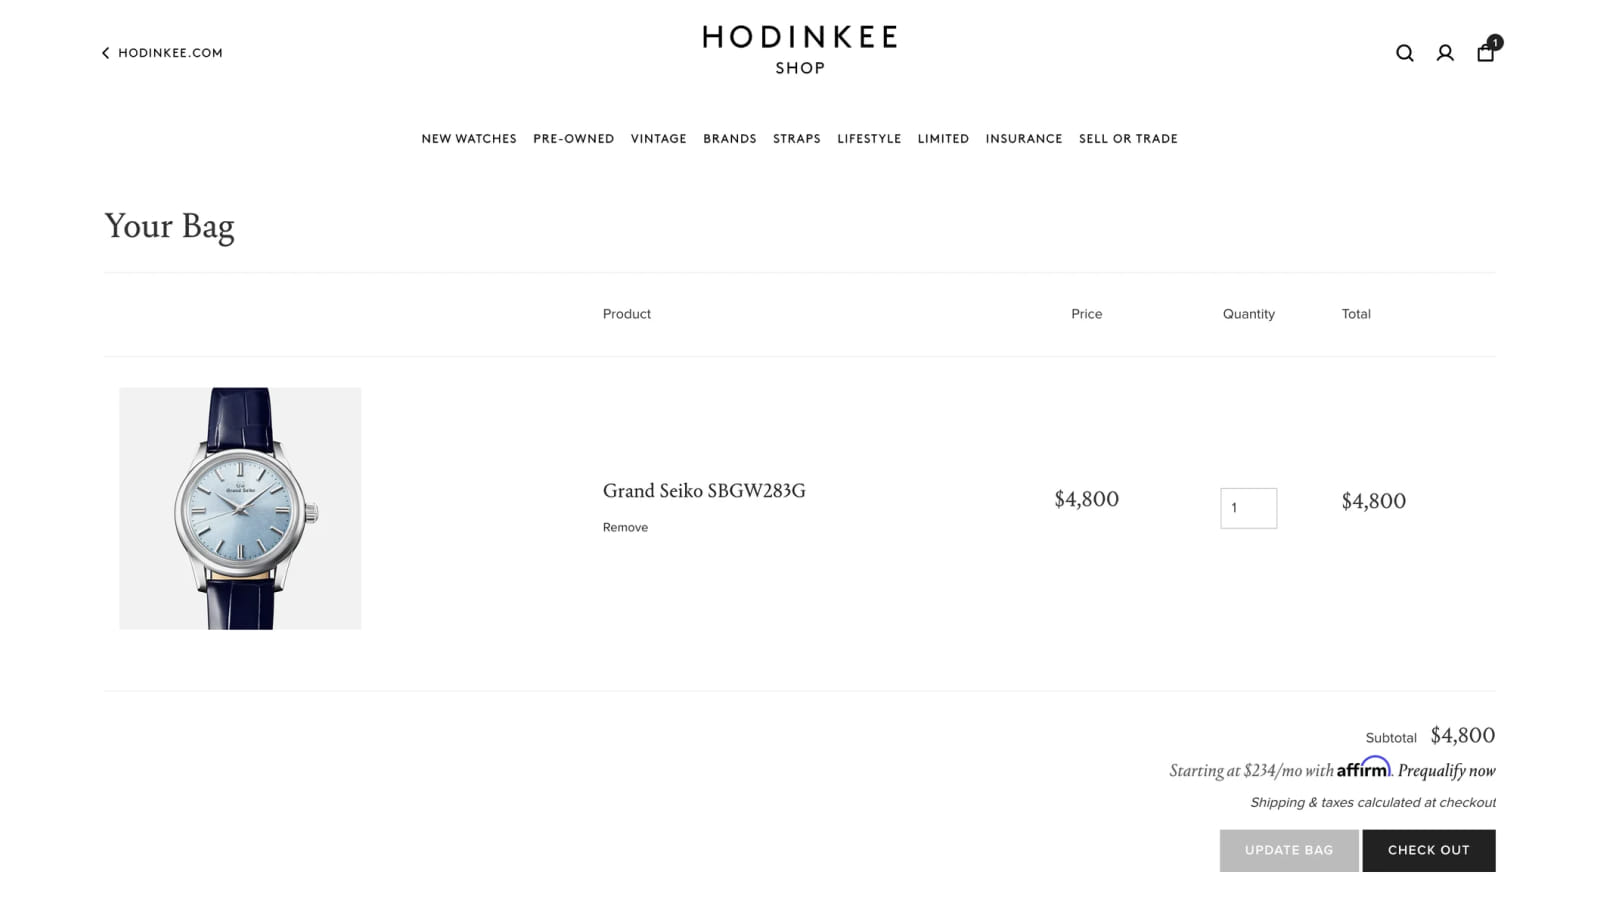Remove the Grand Seiko from the bag
1600x900 pixels.
click(x=625, y=527)
